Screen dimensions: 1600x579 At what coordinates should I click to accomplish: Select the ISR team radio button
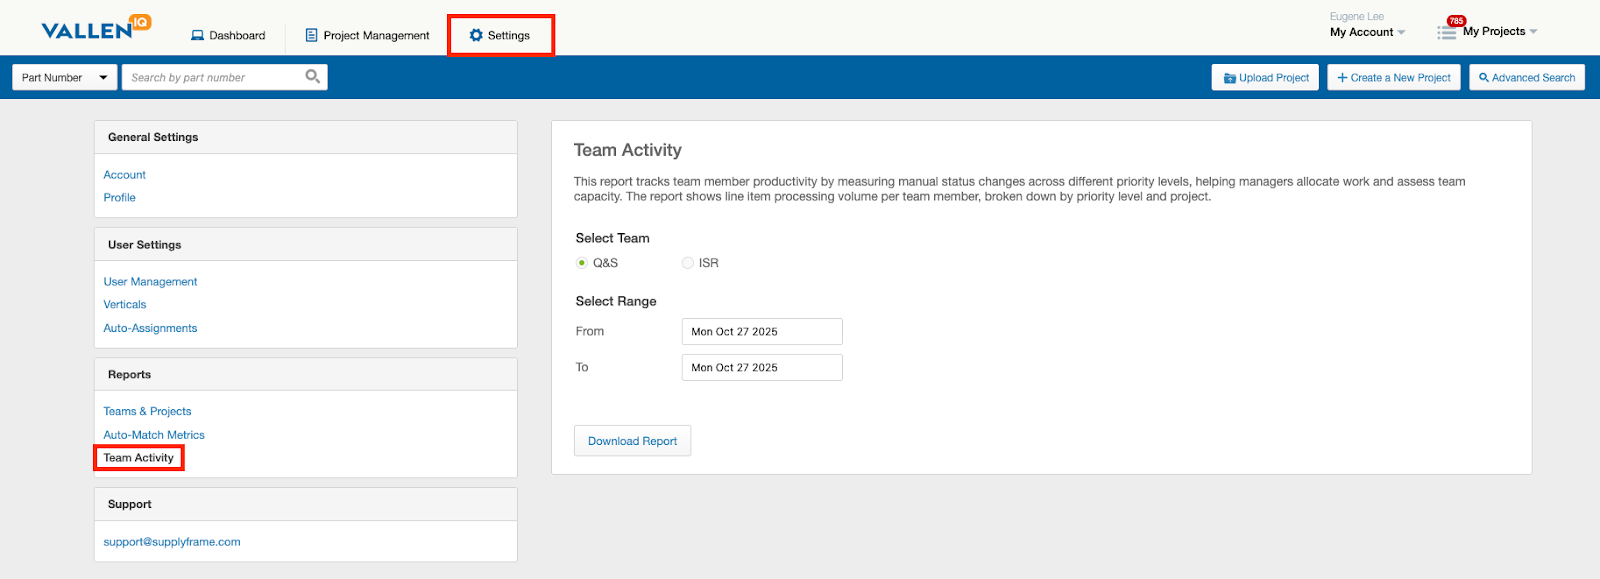687,263
